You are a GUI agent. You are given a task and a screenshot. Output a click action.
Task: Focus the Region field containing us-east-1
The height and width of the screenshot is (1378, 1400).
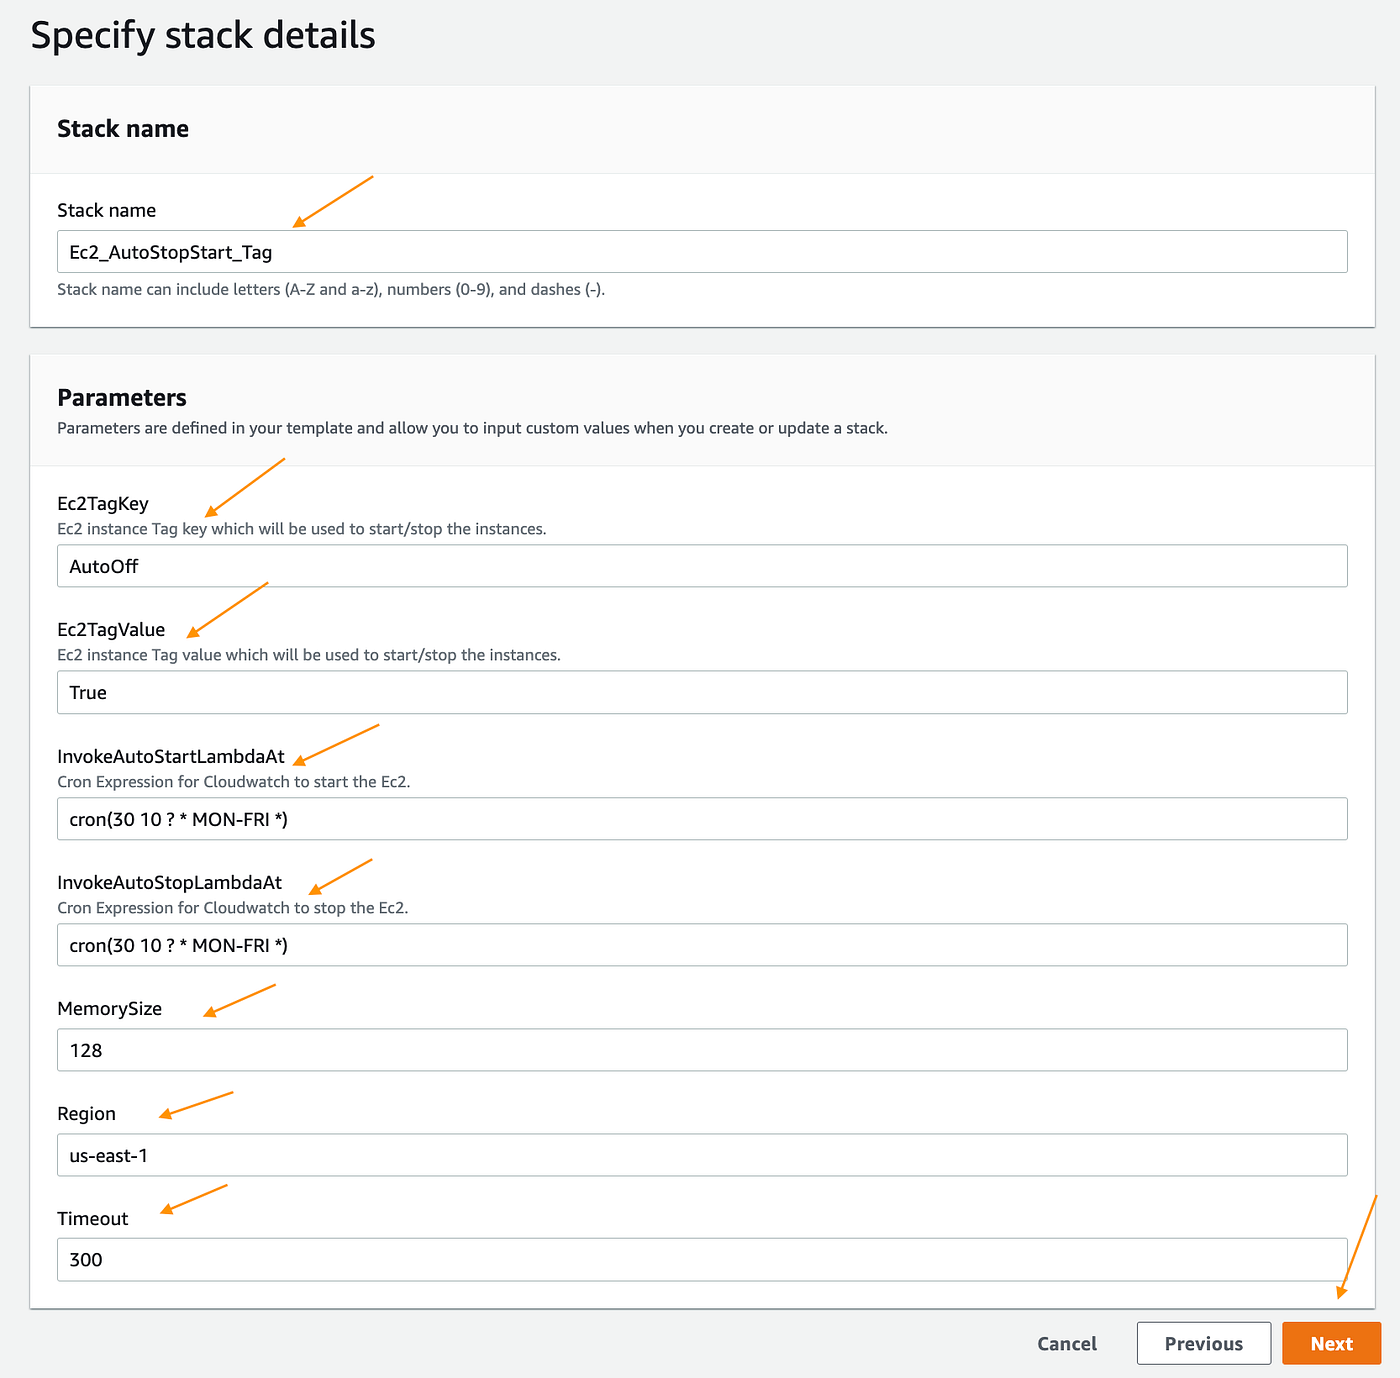(700, 1155)
